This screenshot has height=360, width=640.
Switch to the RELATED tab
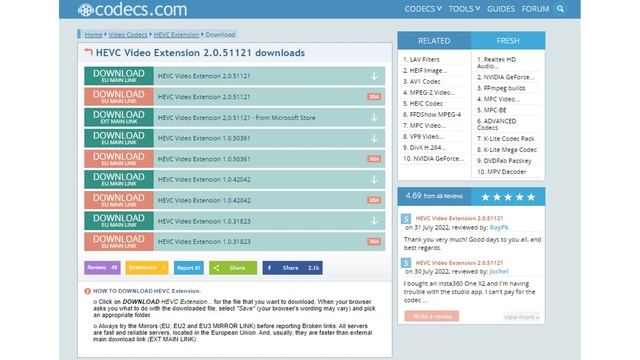click(434, 41)
